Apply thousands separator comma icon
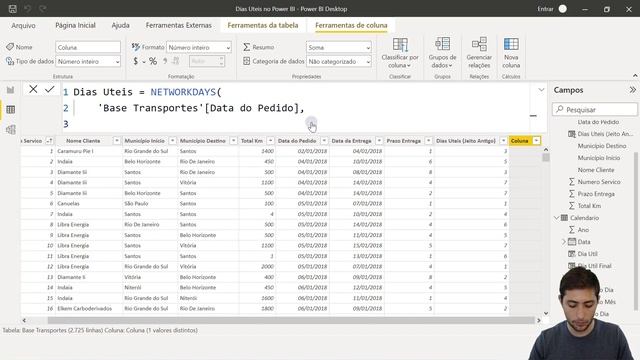The width and height of the screenshot is (640, 360). pos(165,61)
